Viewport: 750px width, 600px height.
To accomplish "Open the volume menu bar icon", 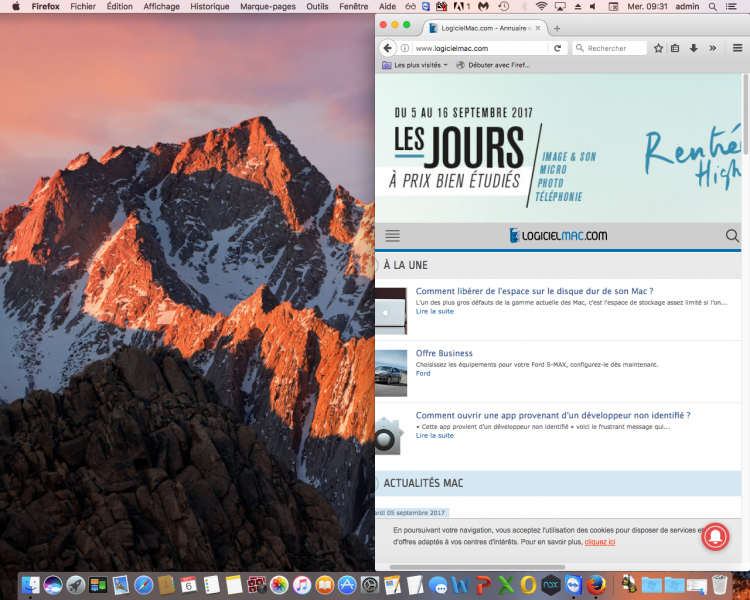I will (593, 6).
